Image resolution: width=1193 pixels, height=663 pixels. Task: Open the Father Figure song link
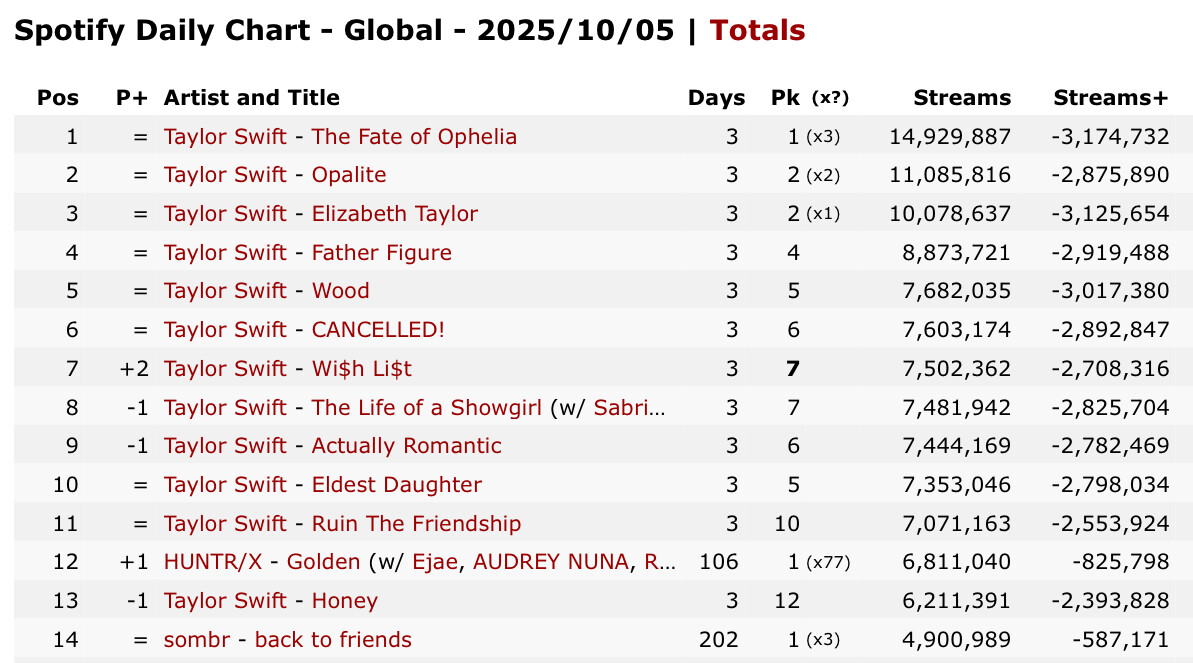(x=381, y=253)
